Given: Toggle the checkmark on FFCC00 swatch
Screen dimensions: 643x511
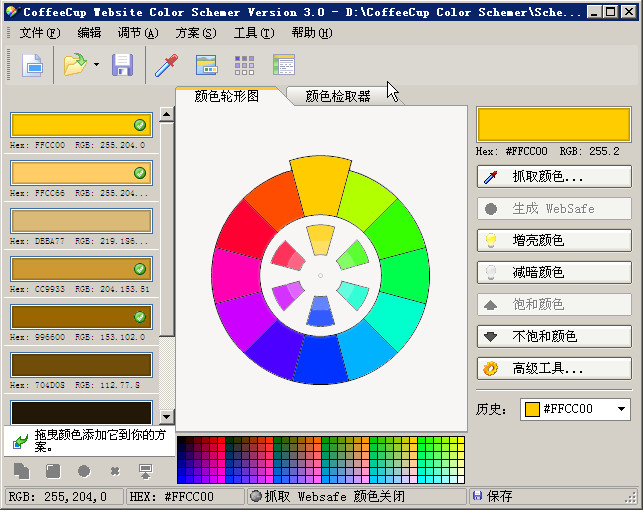Looking at the screenshot, I should (140, 125).
